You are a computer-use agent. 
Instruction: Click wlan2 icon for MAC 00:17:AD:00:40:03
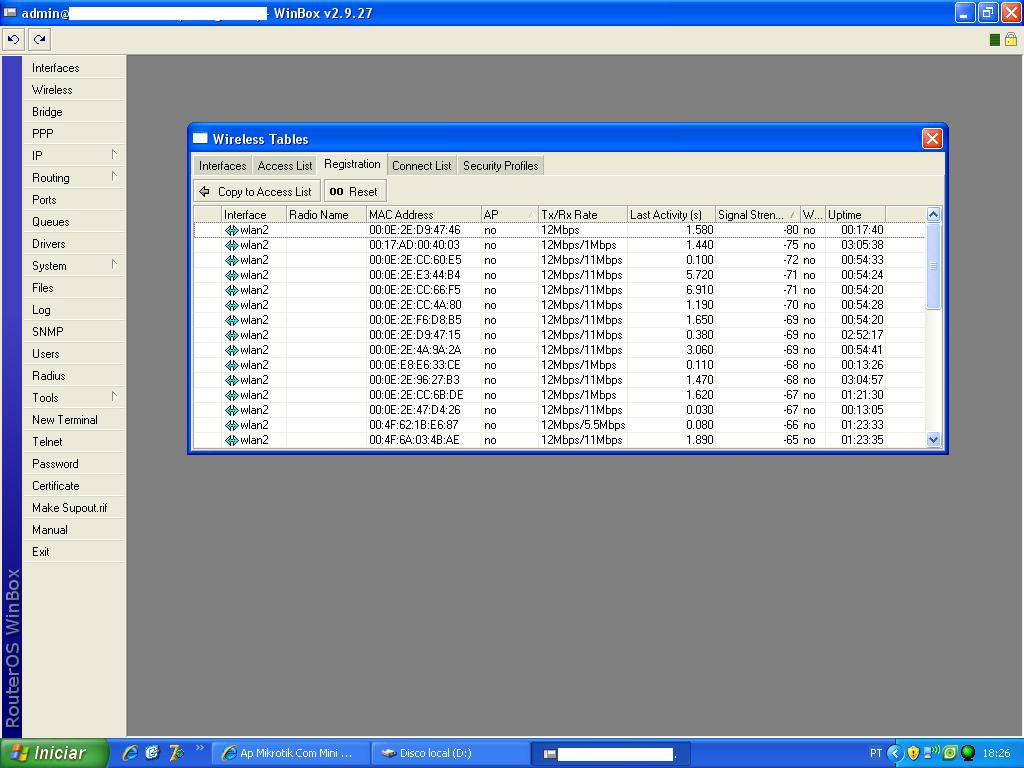(x=231, y=245)
